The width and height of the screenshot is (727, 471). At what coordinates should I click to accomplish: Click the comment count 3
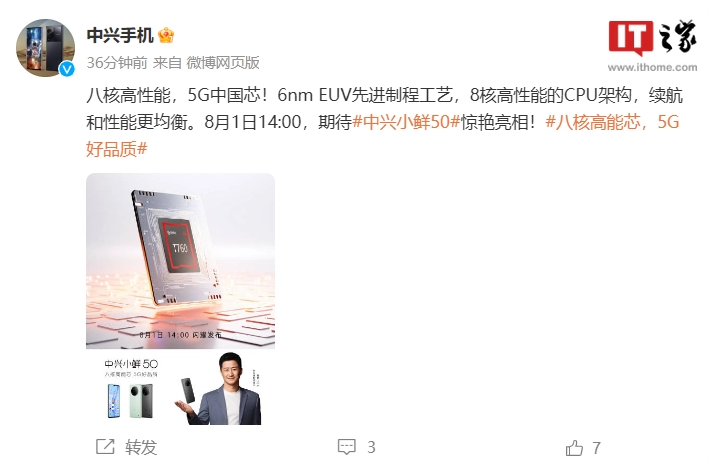371,447
